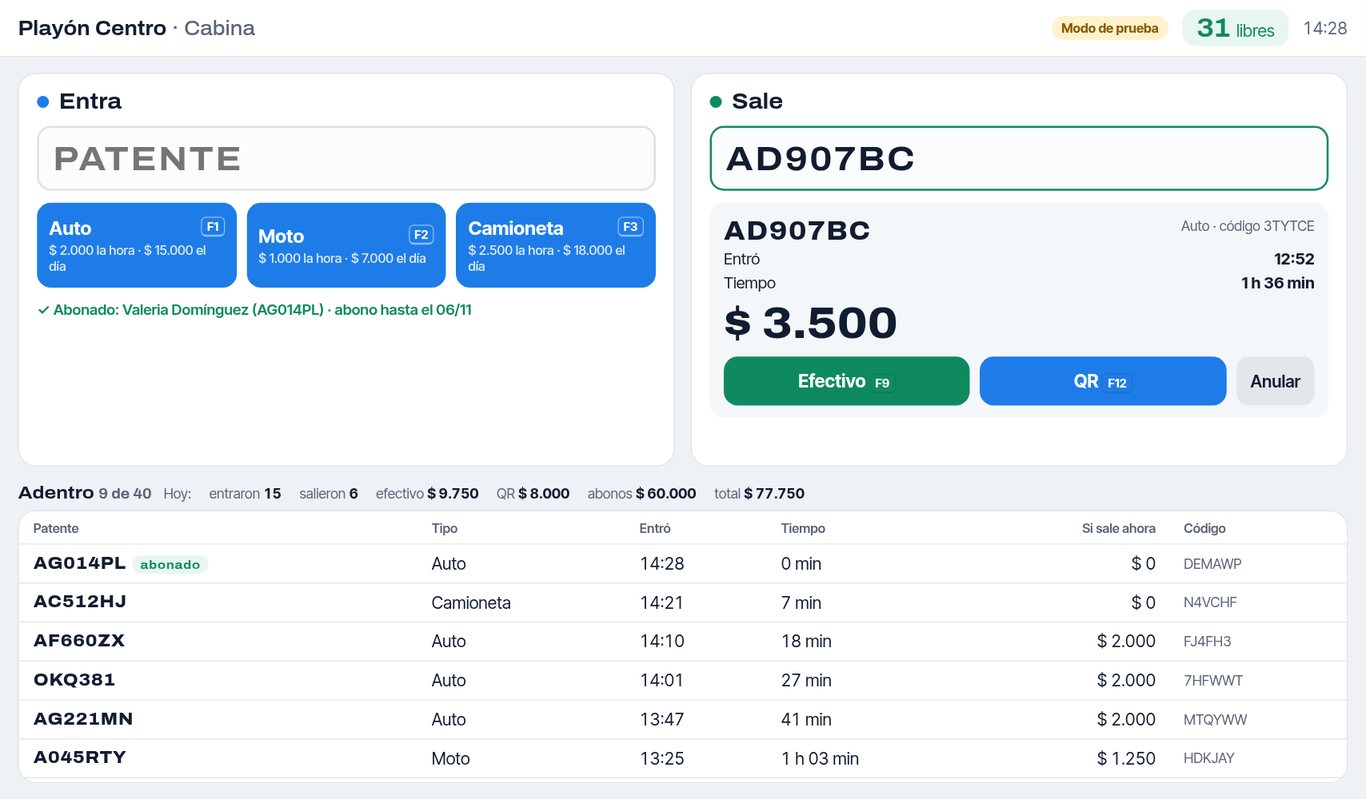The height and width of the screenshot is (799, 1366).
Task: Click the $ 1.250 amount for A045RTY
Action: pyautogui.click(x=1126, y=759)
